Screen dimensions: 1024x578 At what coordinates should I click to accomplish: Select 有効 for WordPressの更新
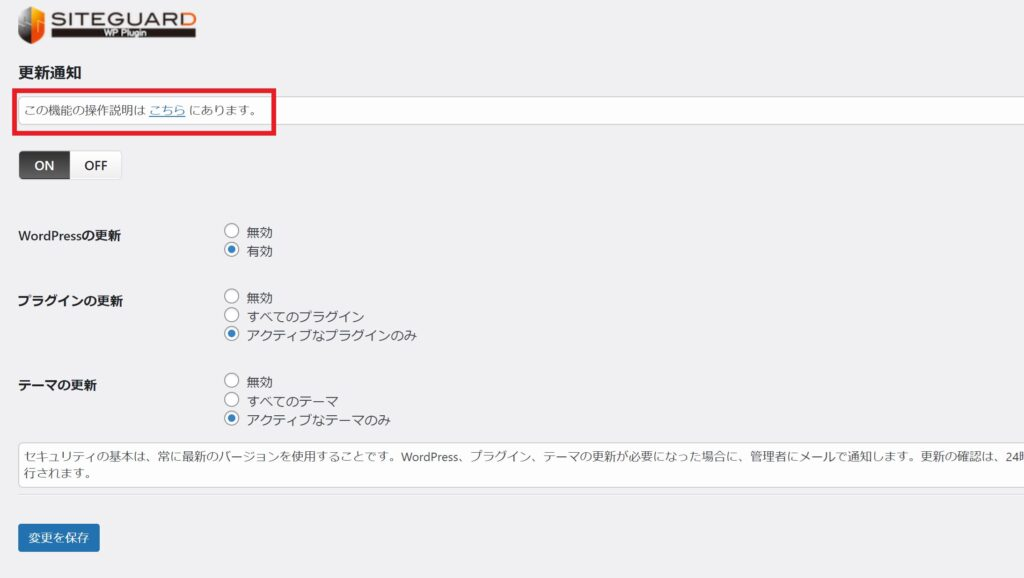pos(232,250)
